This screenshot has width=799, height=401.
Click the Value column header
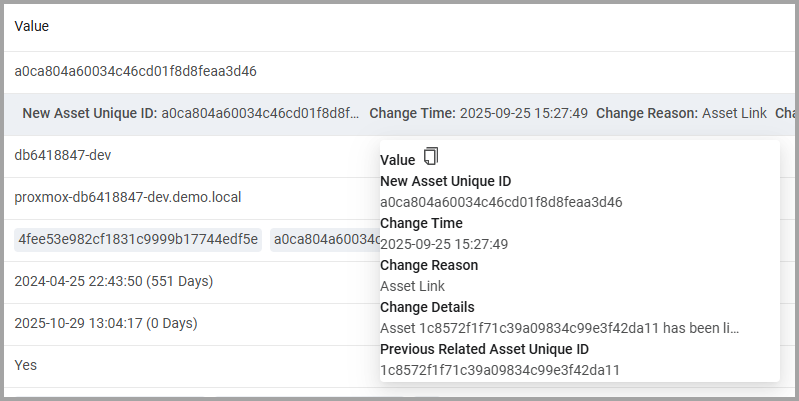point(32,26)
